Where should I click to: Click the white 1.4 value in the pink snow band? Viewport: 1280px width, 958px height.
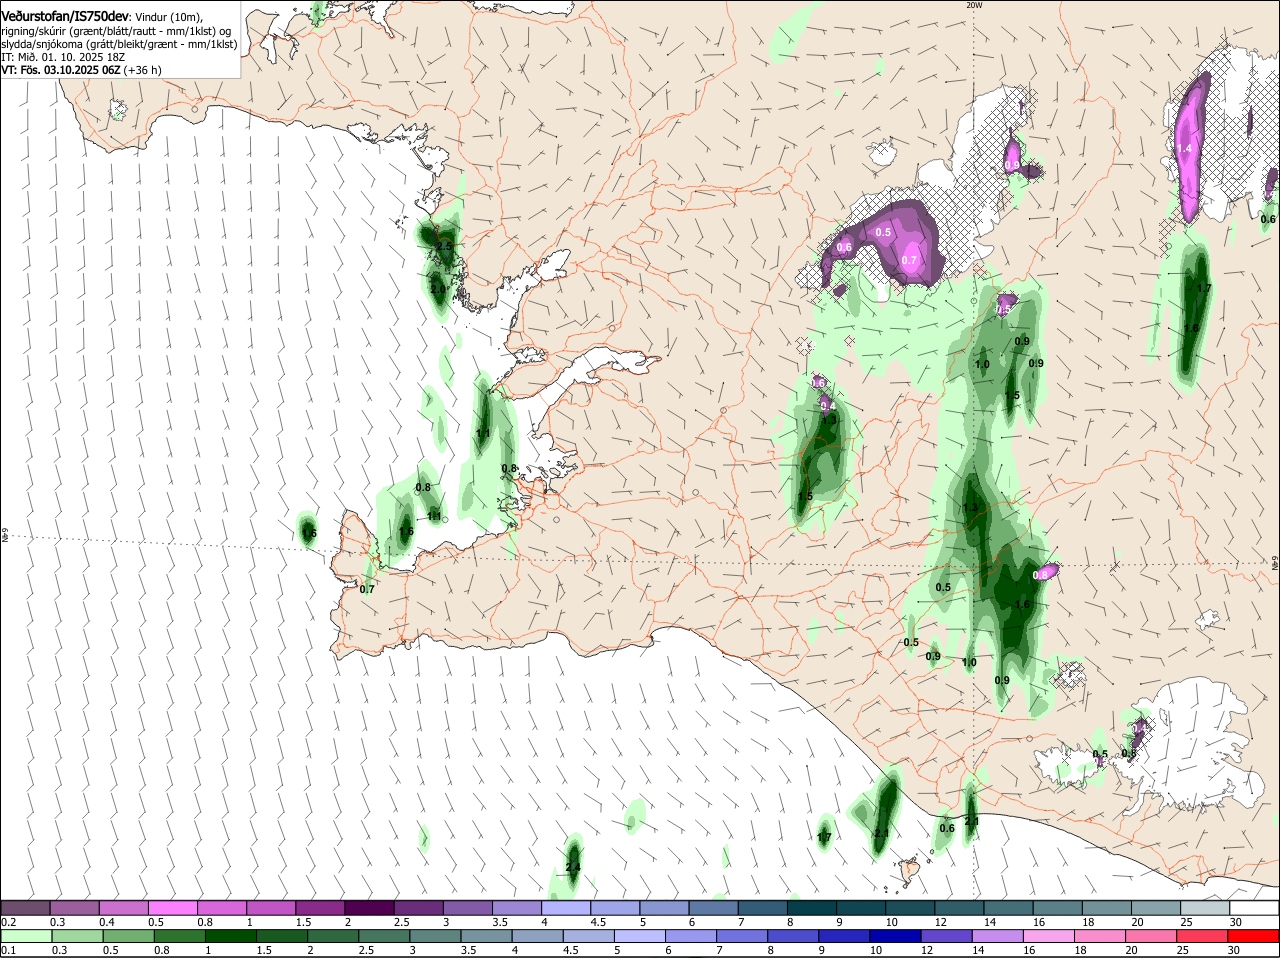1184,148
